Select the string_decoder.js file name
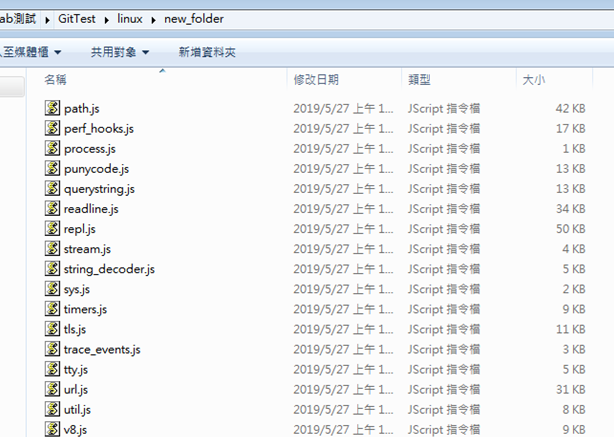The width and height of the screenshot is (614, 437). [x=109, y=269]
